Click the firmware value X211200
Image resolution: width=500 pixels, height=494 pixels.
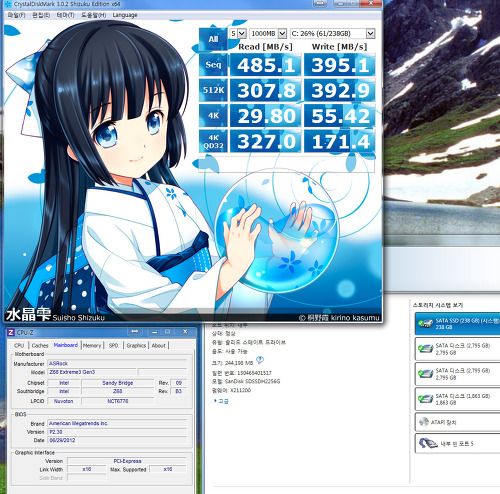(x=240, y=390)
